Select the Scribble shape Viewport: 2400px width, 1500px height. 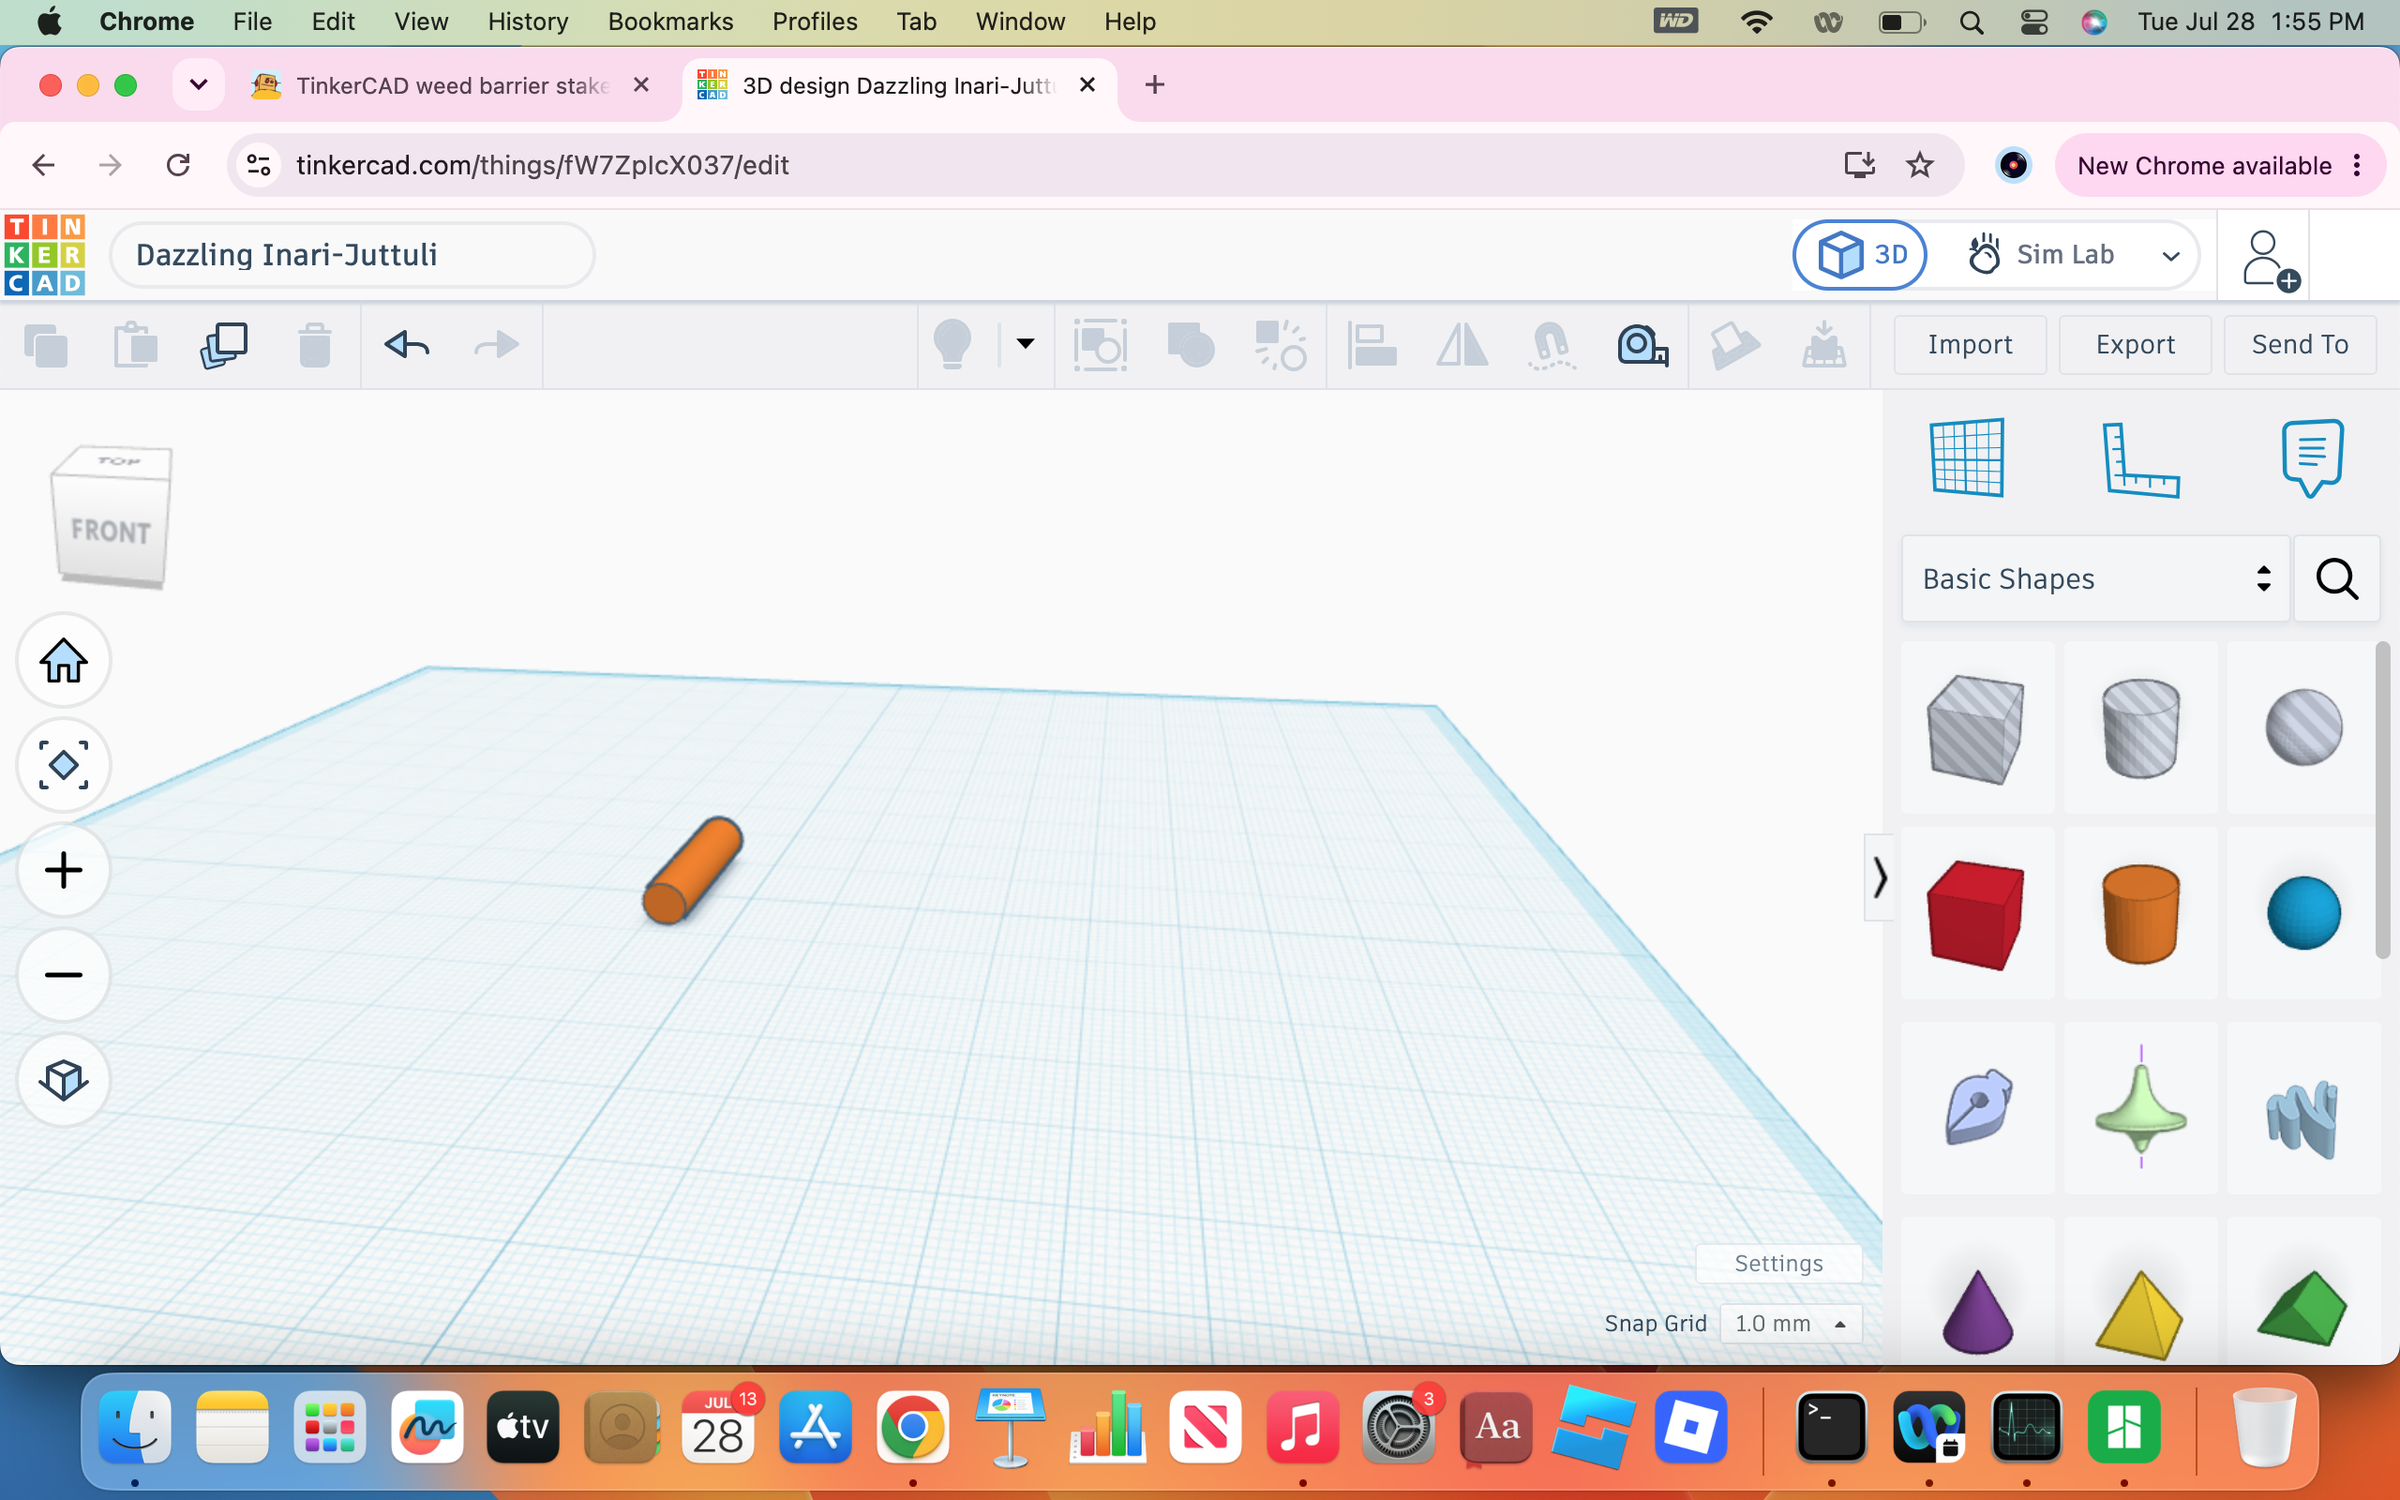1976,1108
